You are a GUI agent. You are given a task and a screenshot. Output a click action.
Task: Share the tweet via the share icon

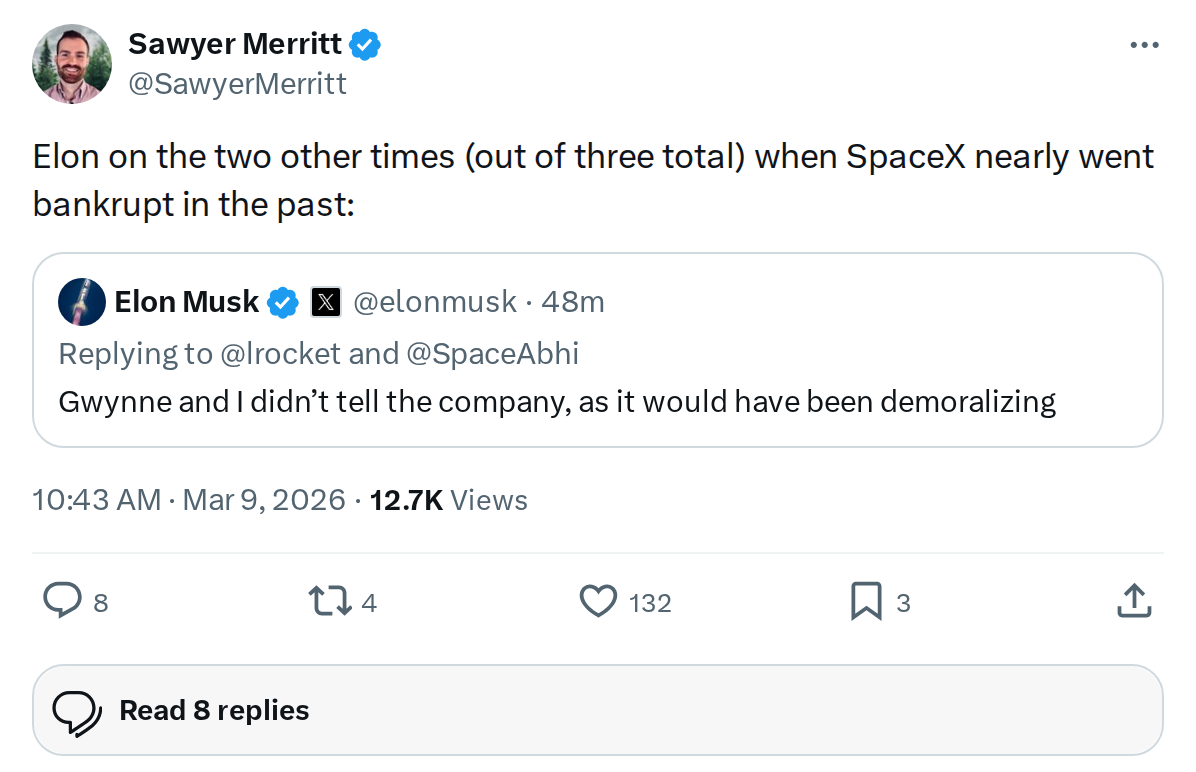point(1134,601)
